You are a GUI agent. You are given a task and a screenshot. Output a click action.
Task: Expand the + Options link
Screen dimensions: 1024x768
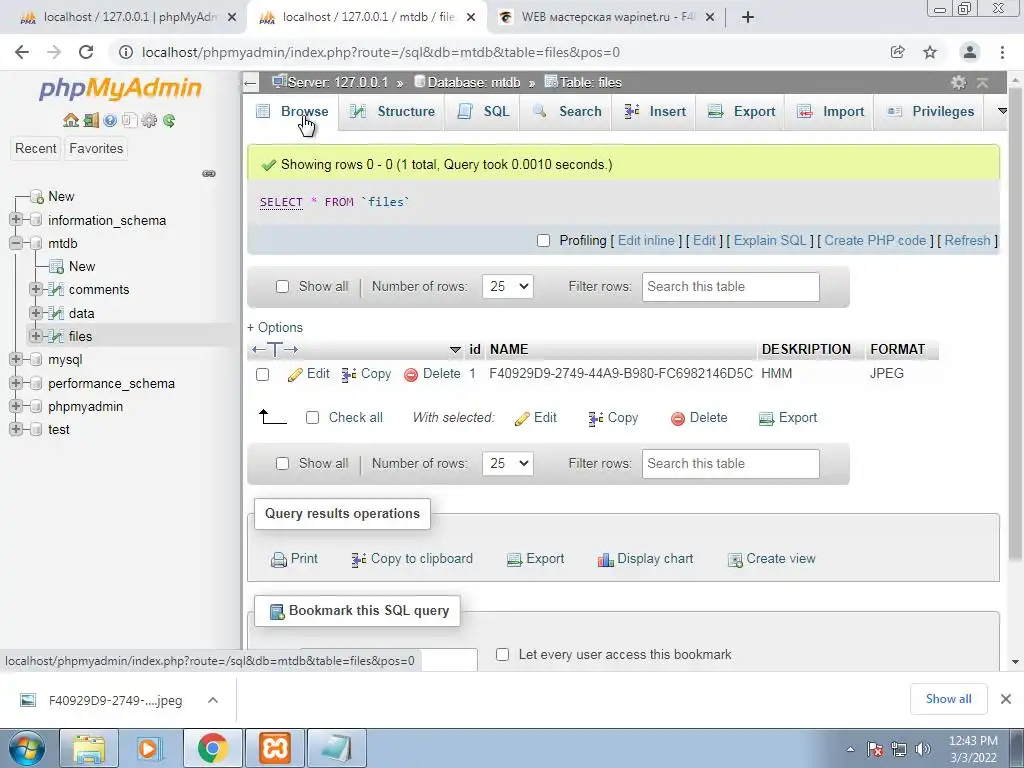(x=275, y=327)
